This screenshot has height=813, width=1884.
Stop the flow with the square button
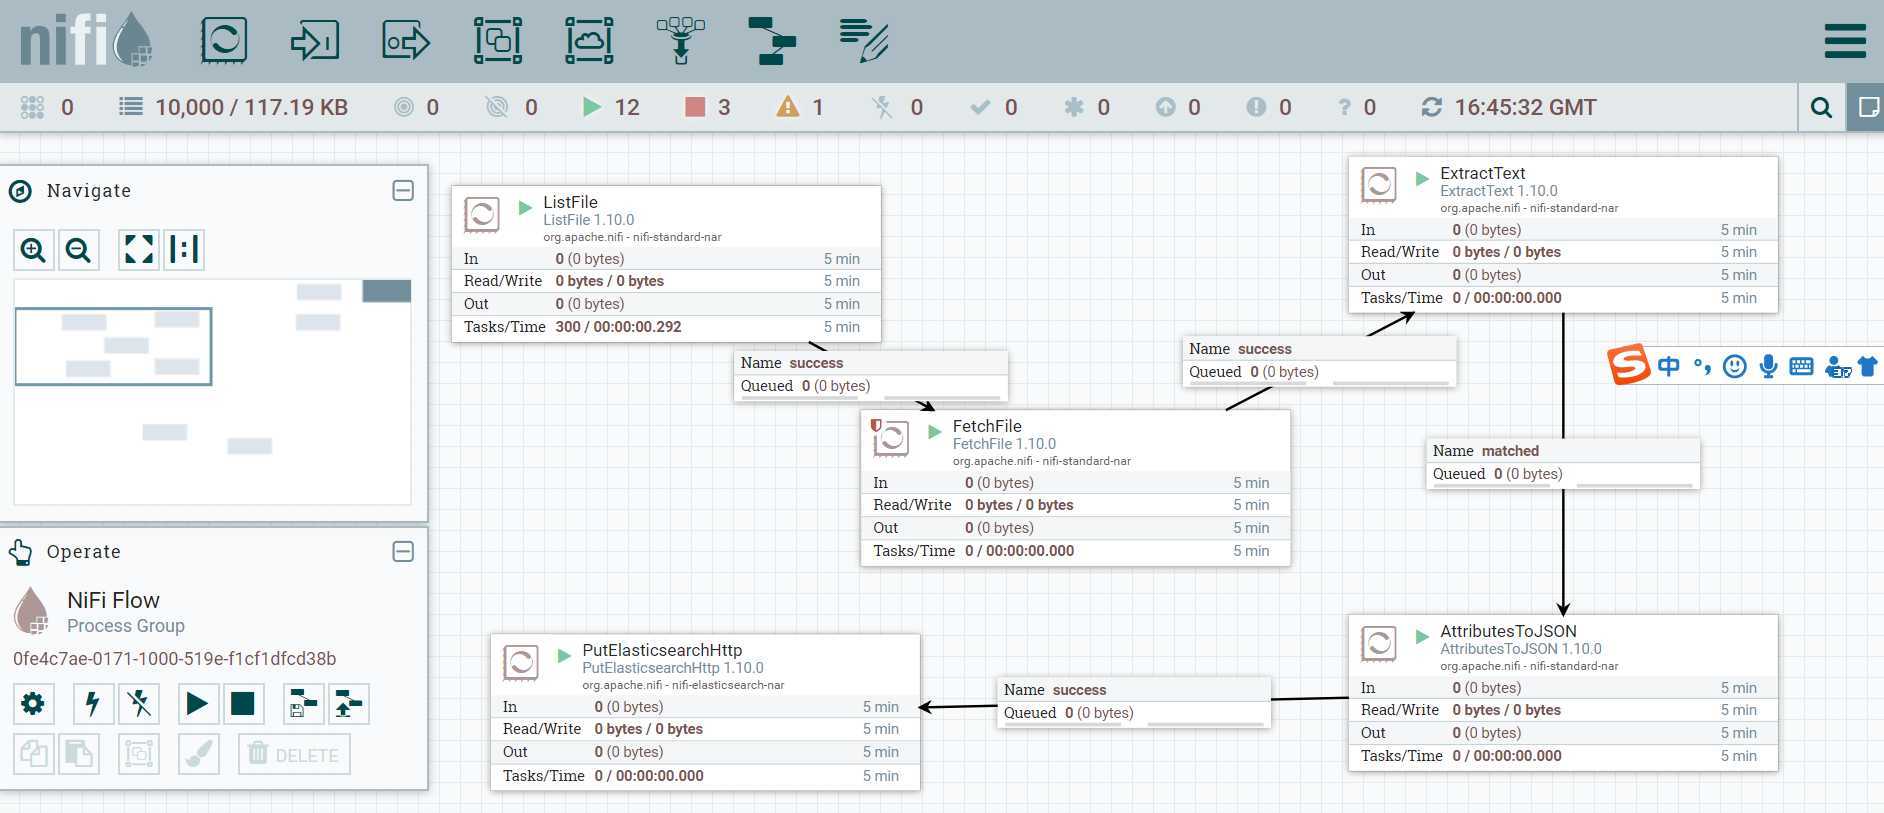coord(243,704)
